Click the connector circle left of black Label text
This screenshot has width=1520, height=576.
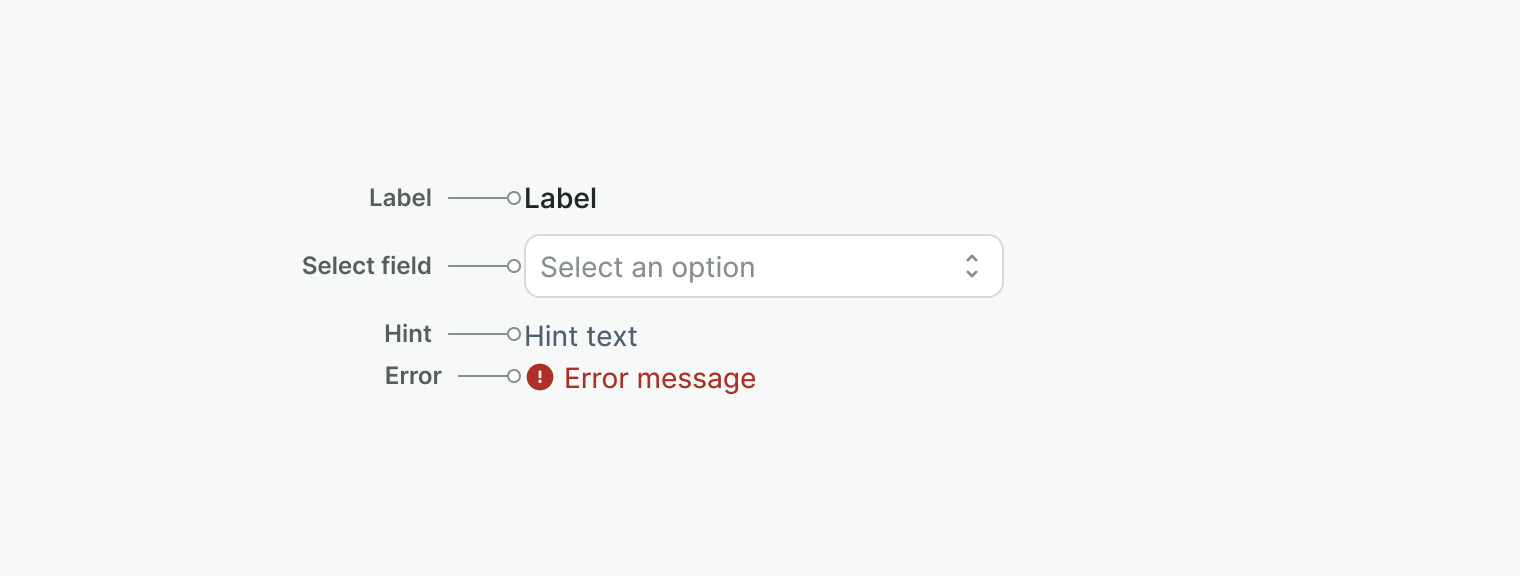514,198
